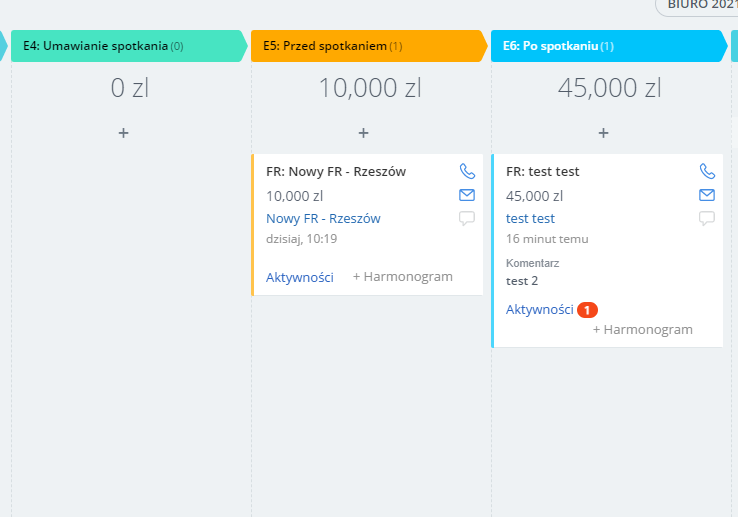The image size is (738, 517).
Task: Click phone icon on test test card
Action: (x=707, y=171)
